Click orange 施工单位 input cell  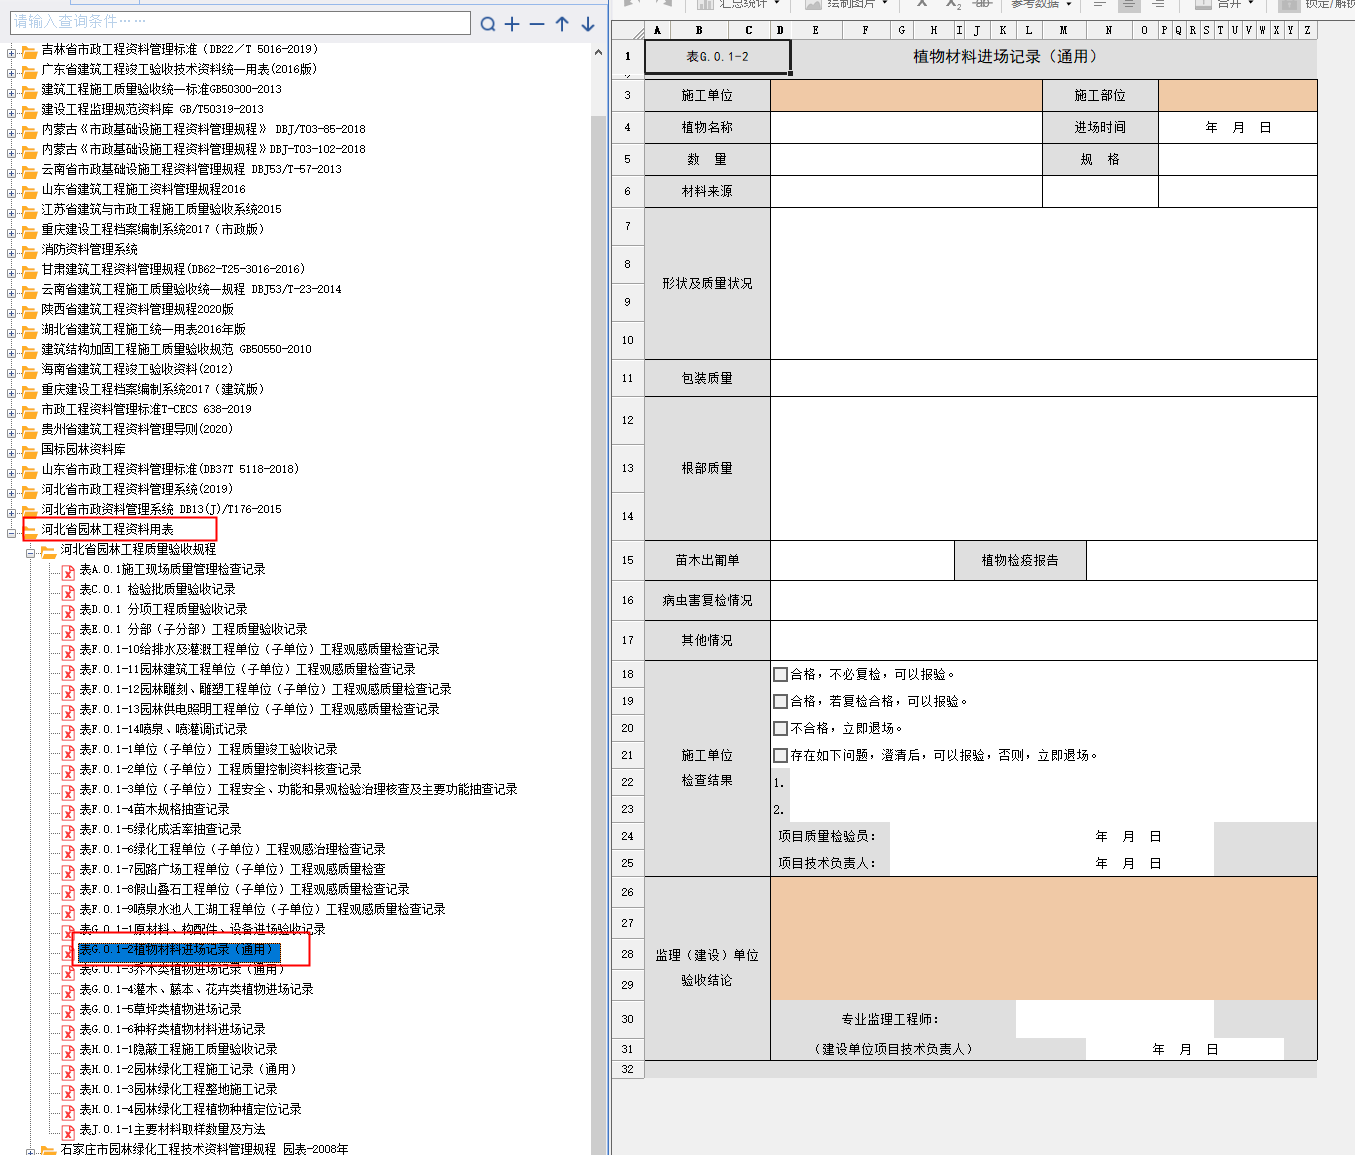[x=906, y=96]
